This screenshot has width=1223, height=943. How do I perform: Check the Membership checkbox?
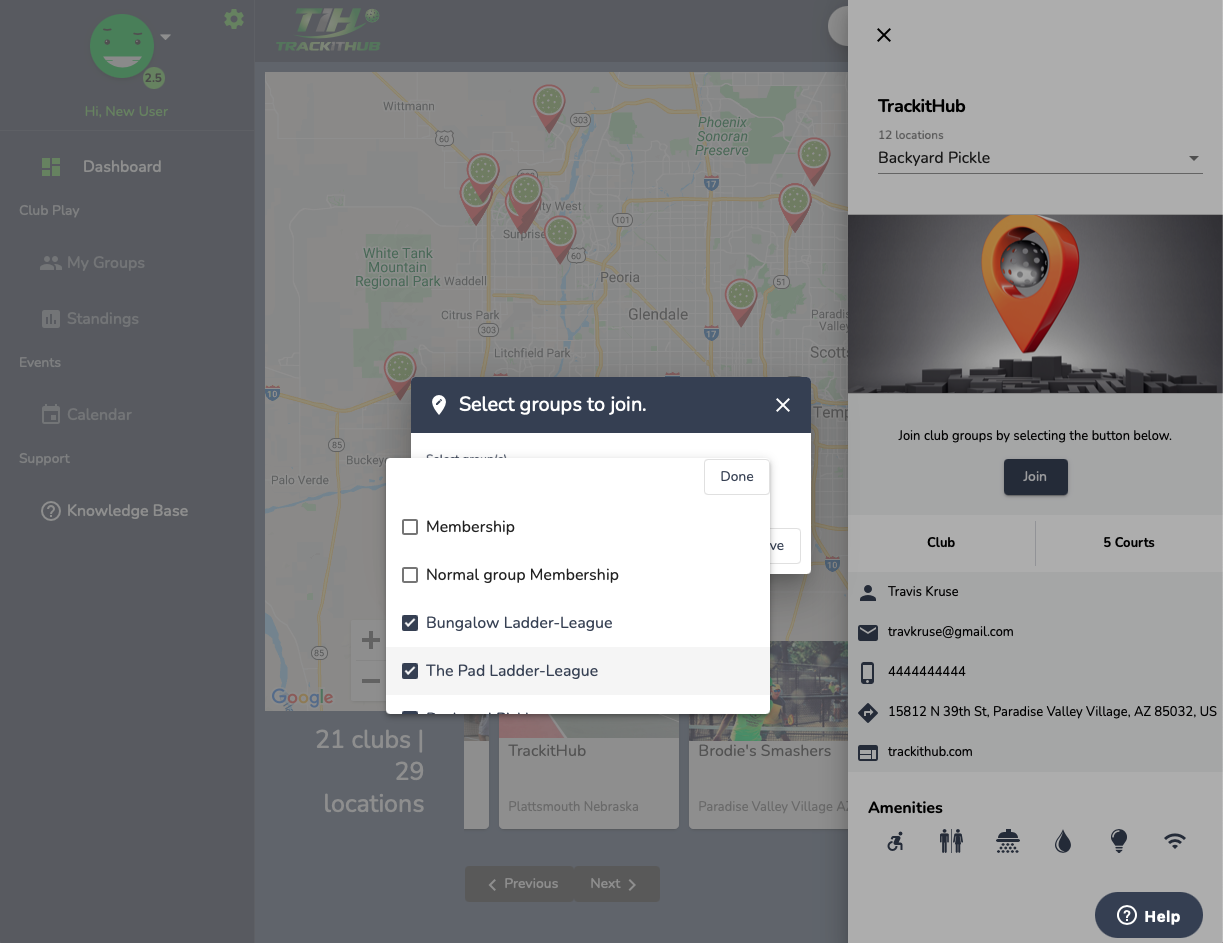tap(410, 527)
